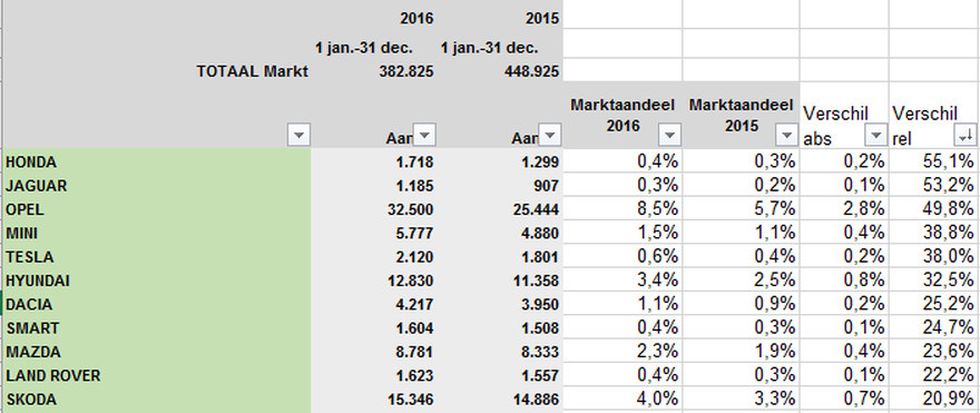Select Mini's relative difference 38,8%
The width and height of the screenshot is (980, 413).
948,232
